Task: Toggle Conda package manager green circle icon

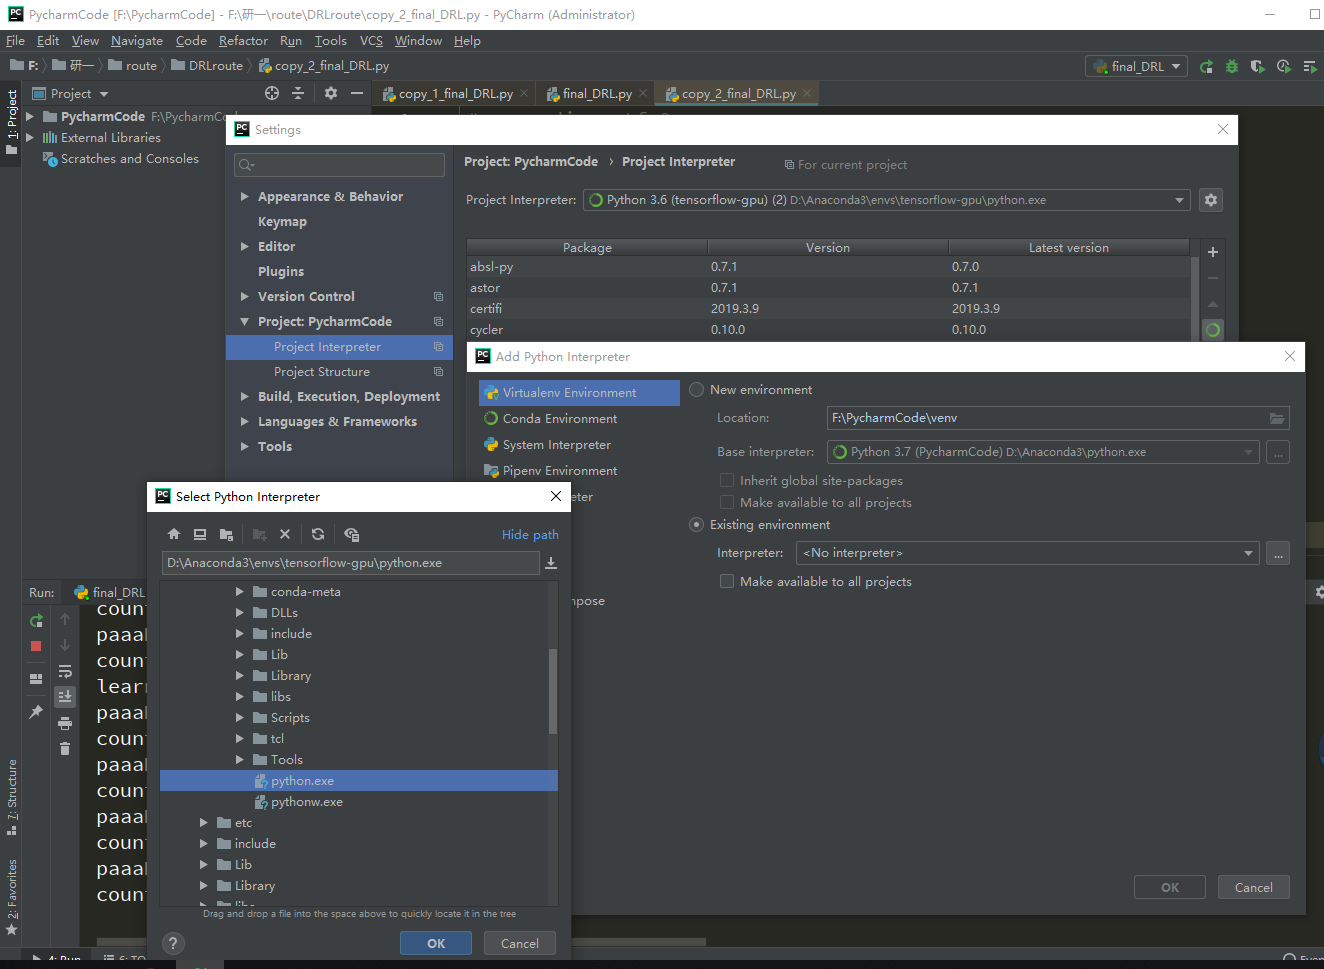Action: coord(1213,330)
